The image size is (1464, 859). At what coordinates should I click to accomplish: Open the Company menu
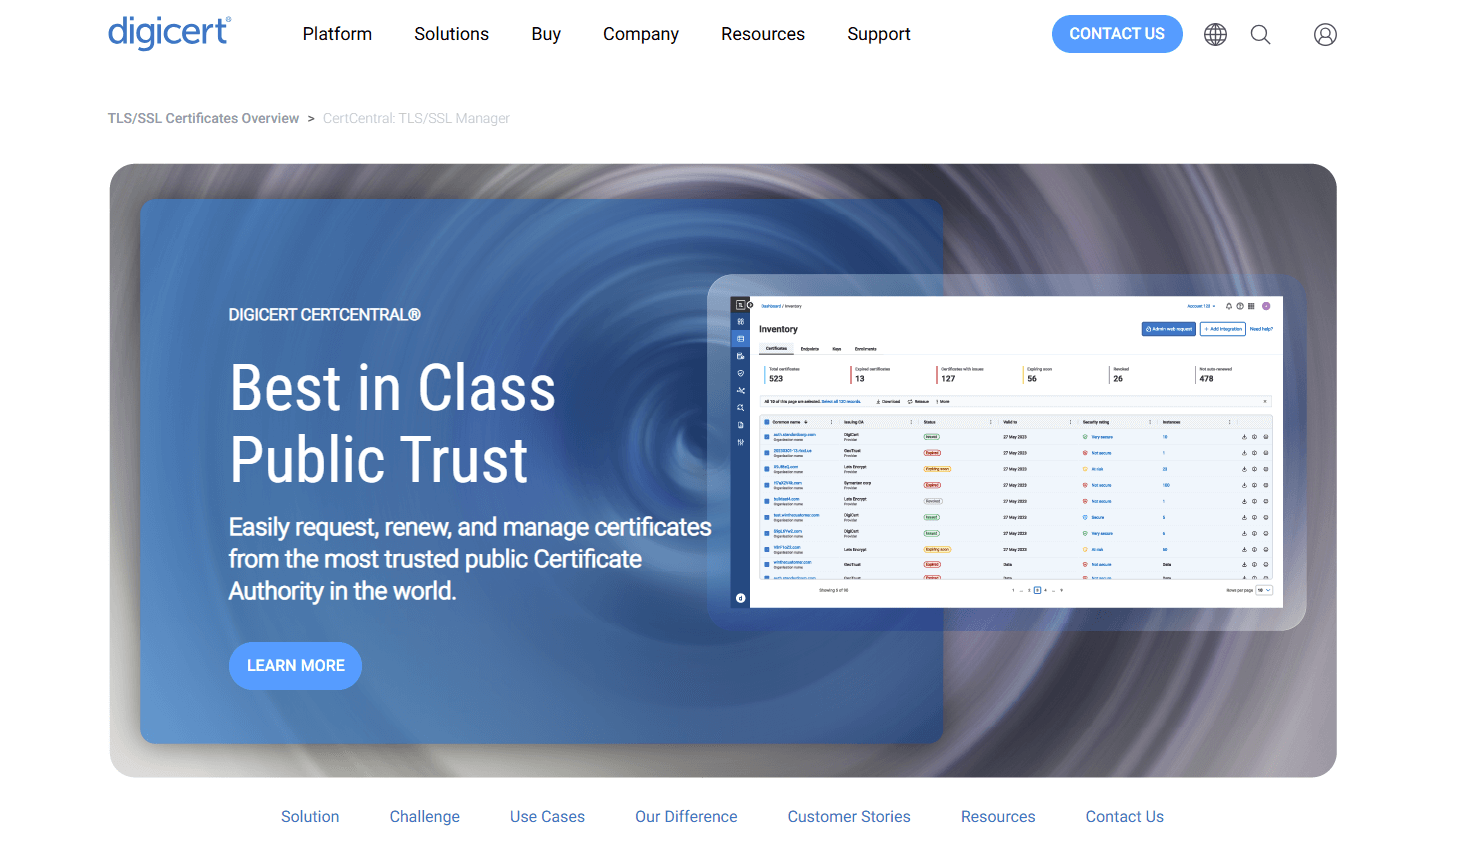pyautogui.click(x=641, y=34)
